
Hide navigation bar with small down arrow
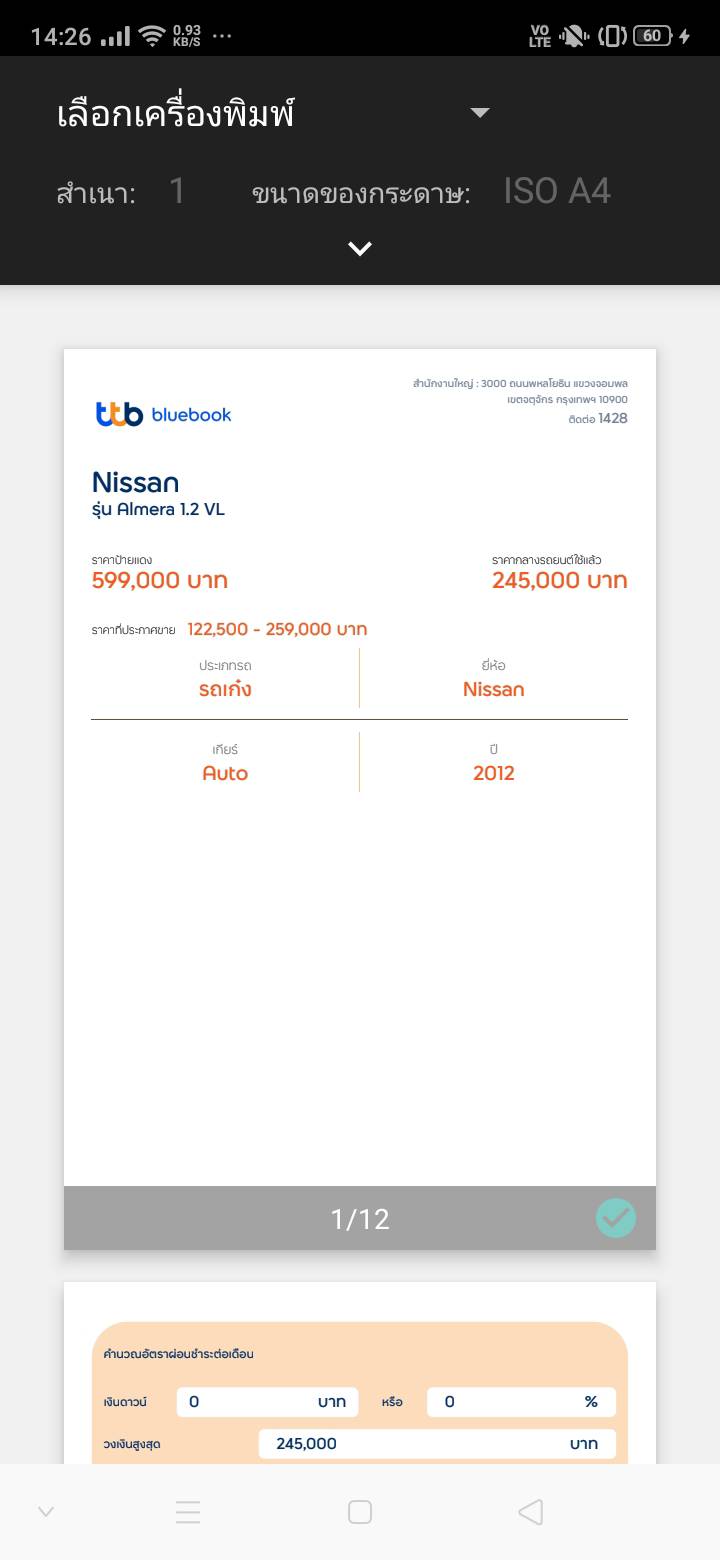(46, 1512)
